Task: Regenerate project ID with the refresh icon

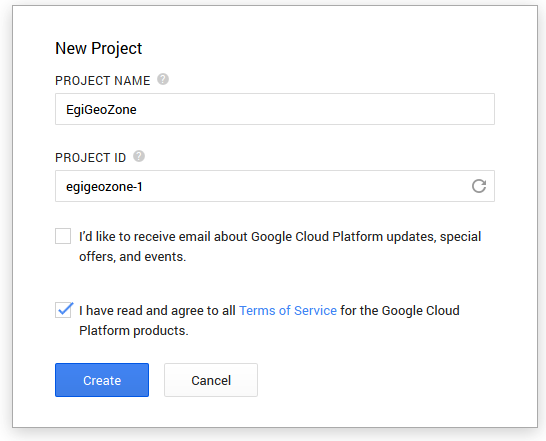Action: pos(479,186)
